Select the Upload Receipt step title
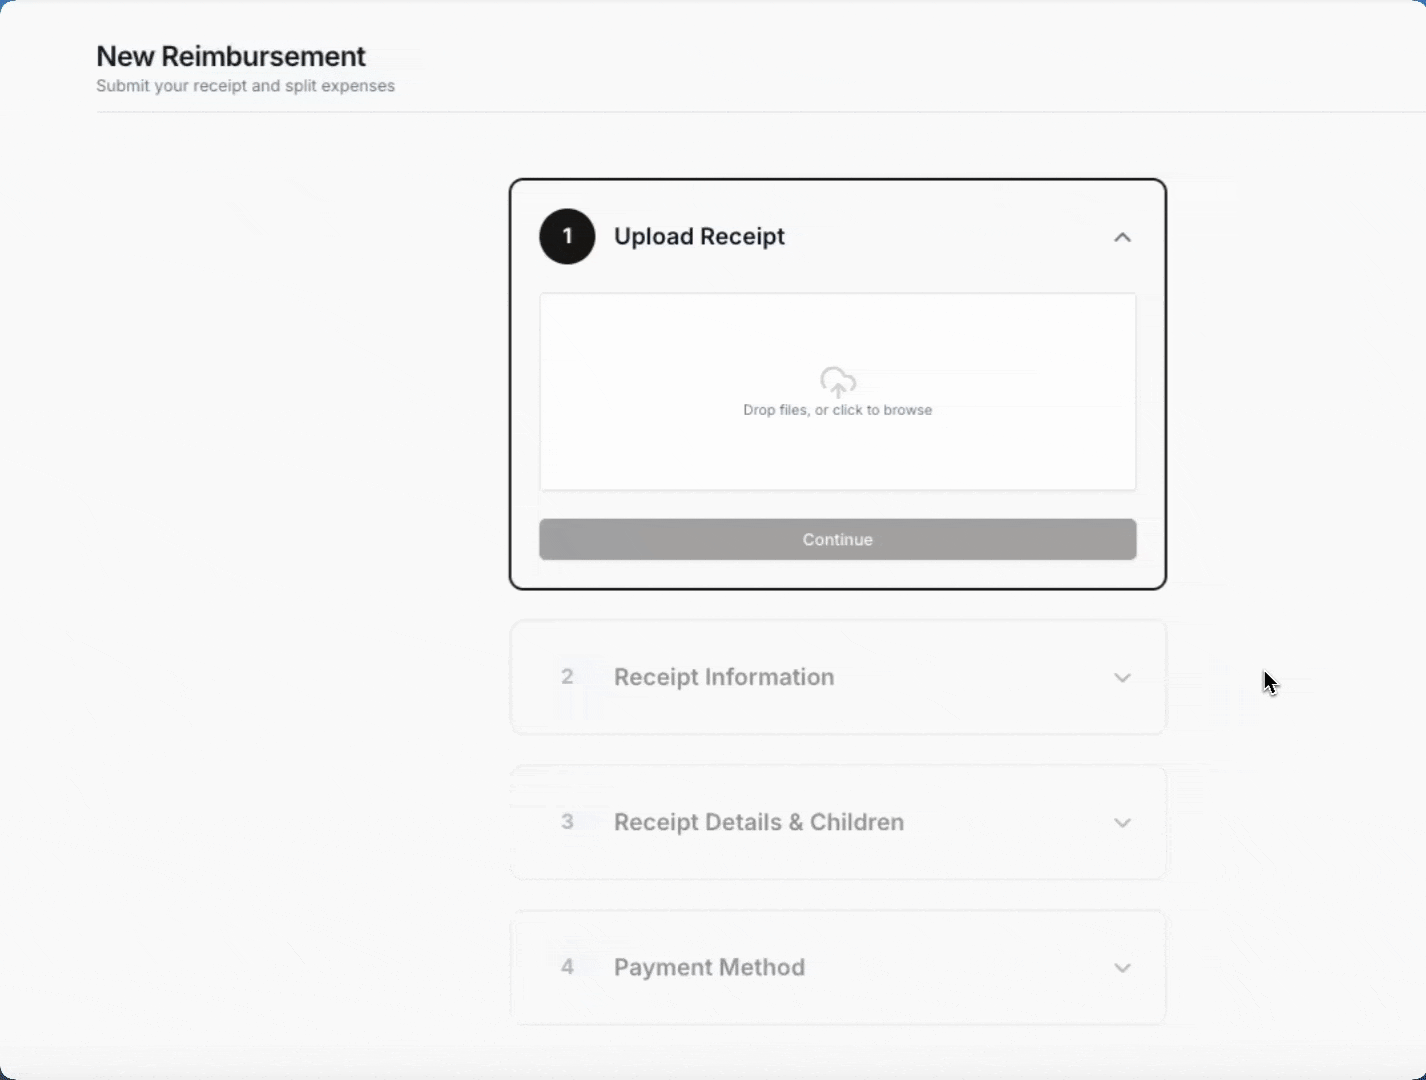 click(x=699, y=237)
